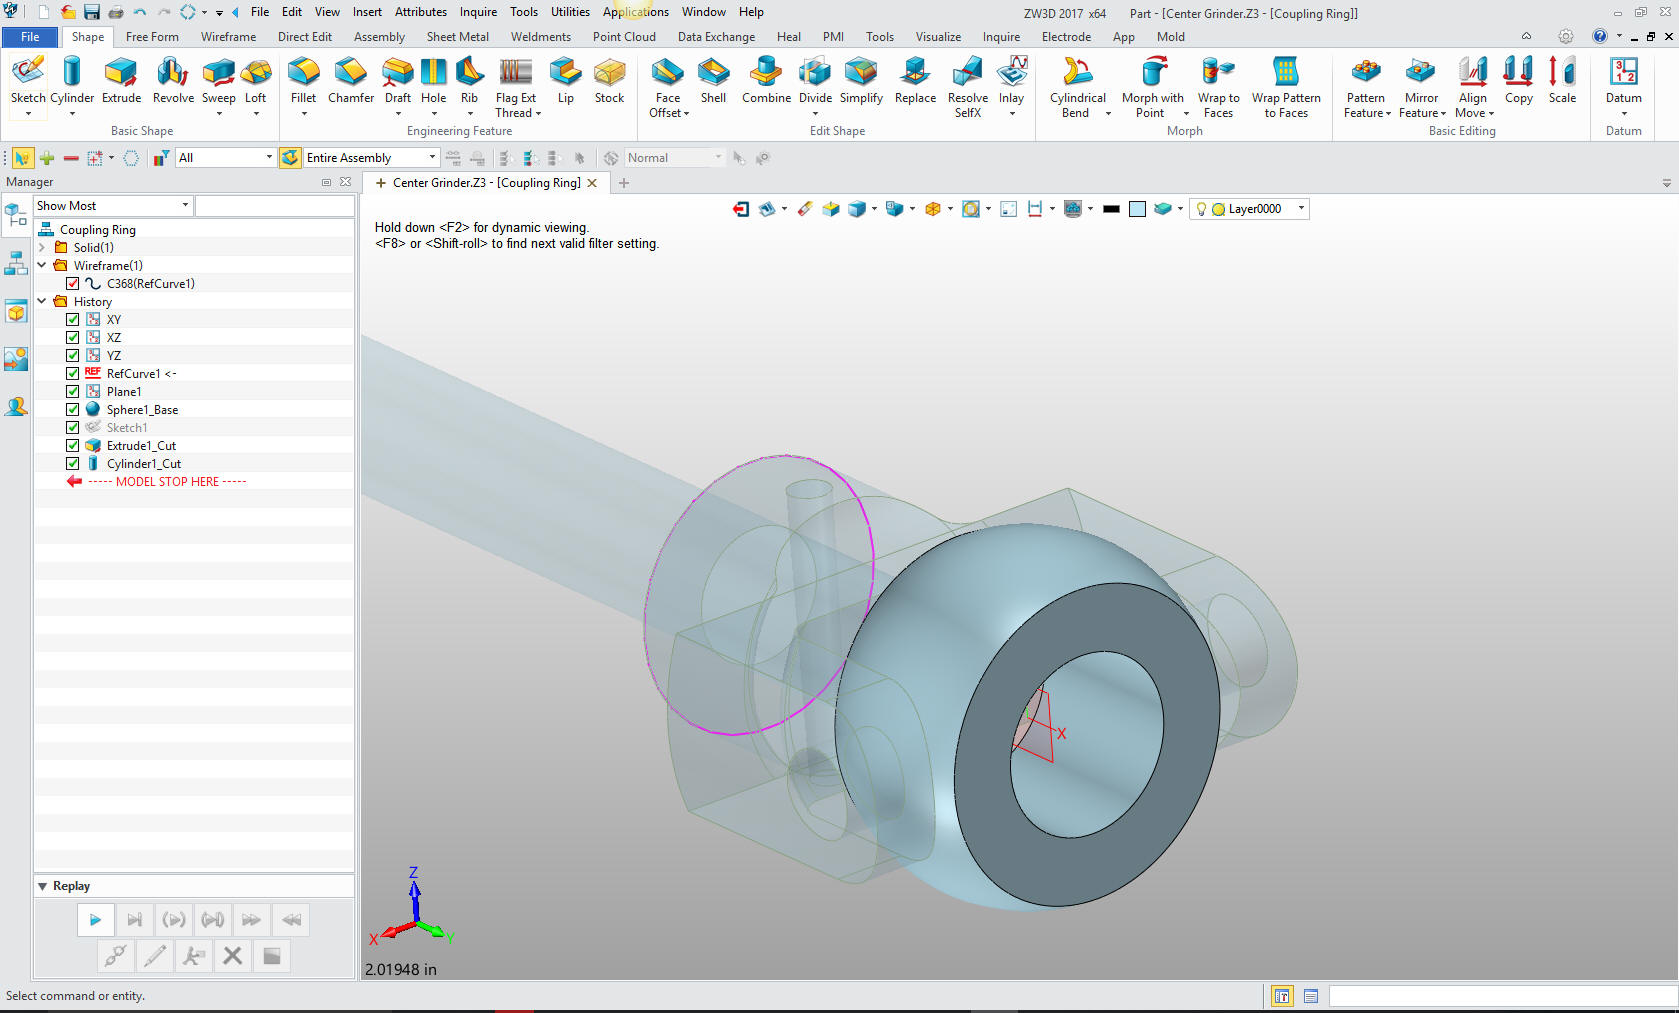Open the Show Most dropdown
Image resolution: width=1679 pixels, height=1013 pixels.
coord(113,206)
